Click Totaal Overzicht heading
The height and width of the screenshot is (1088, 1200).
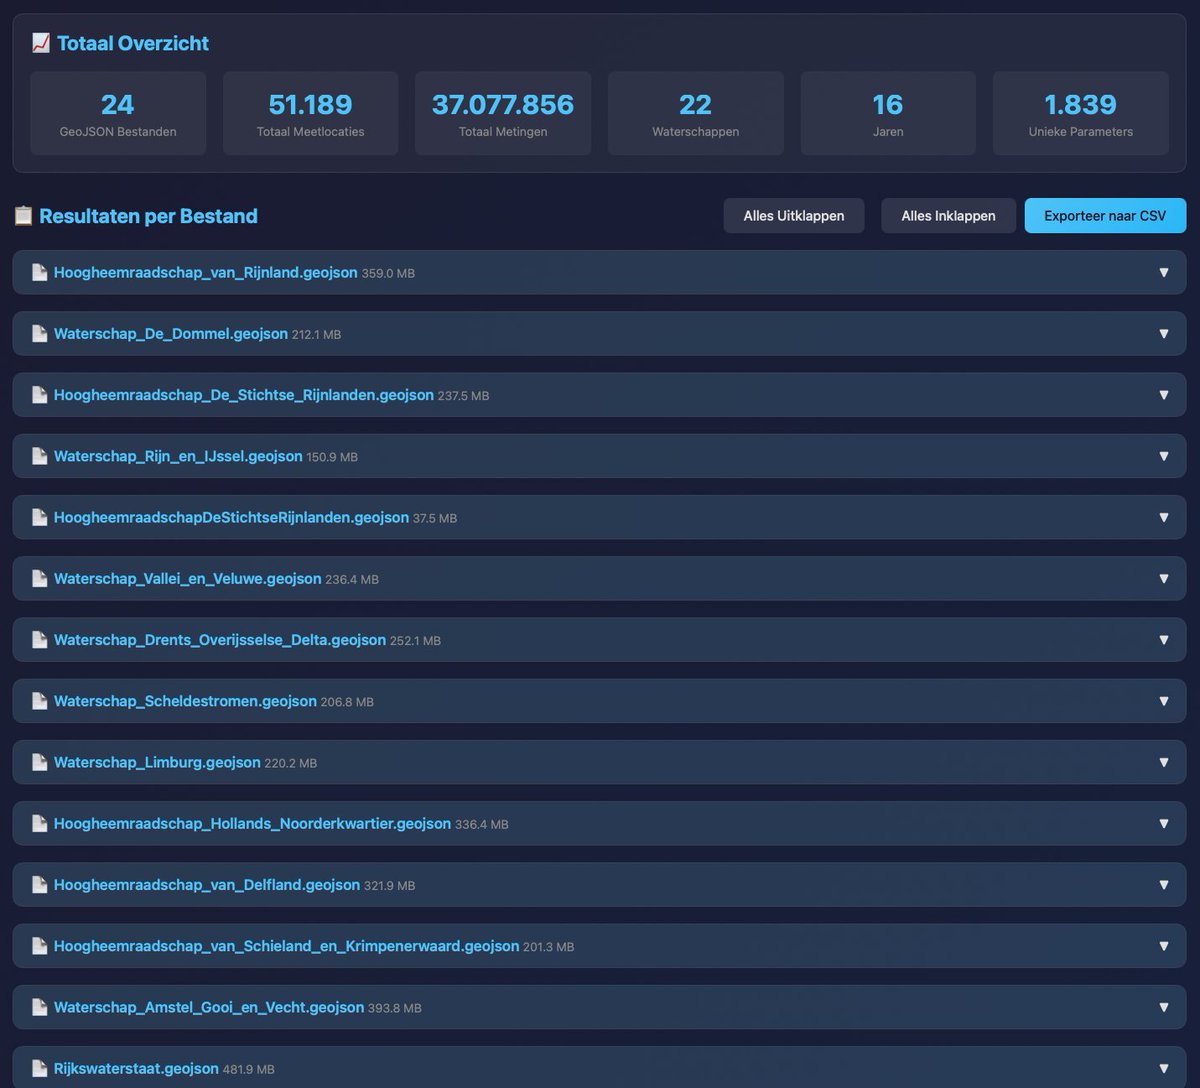[133, 43]
